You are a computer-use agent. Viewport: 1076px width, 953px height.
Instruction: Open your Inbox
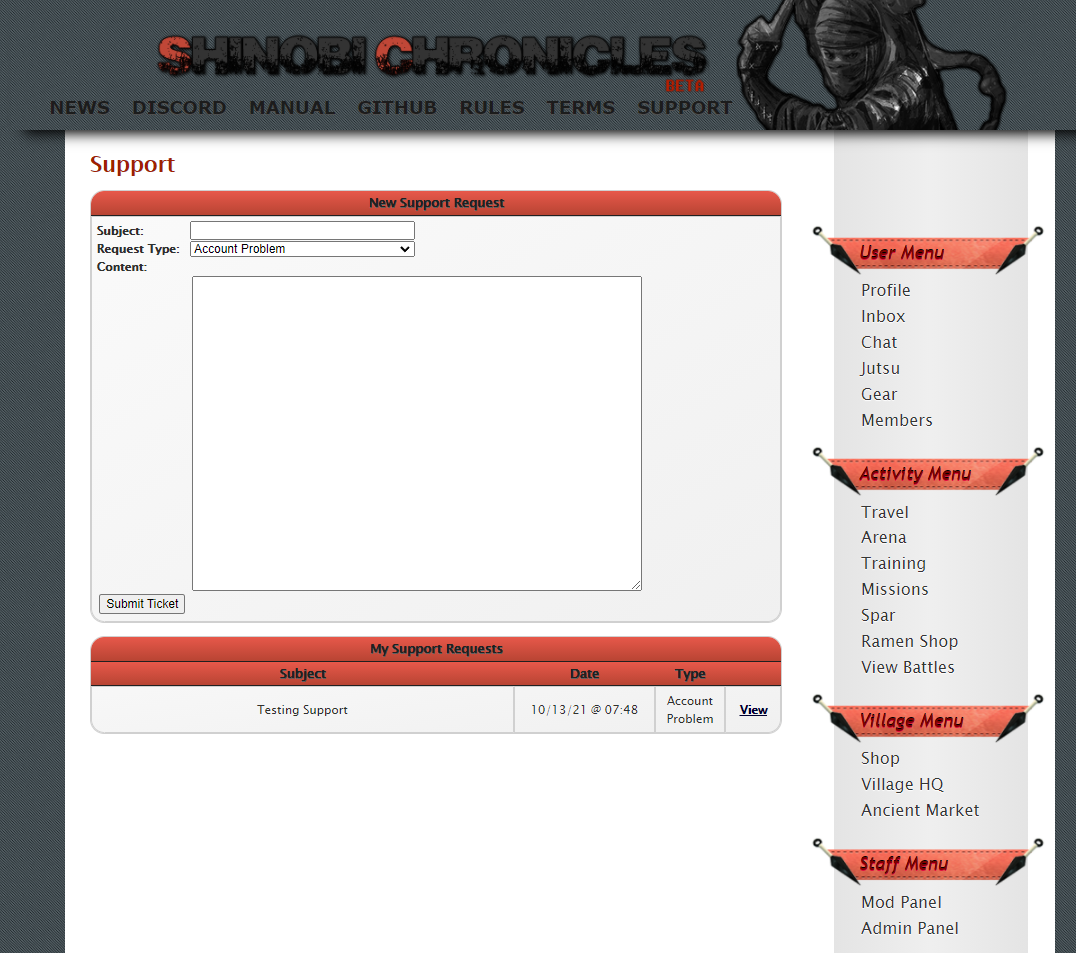882,316
